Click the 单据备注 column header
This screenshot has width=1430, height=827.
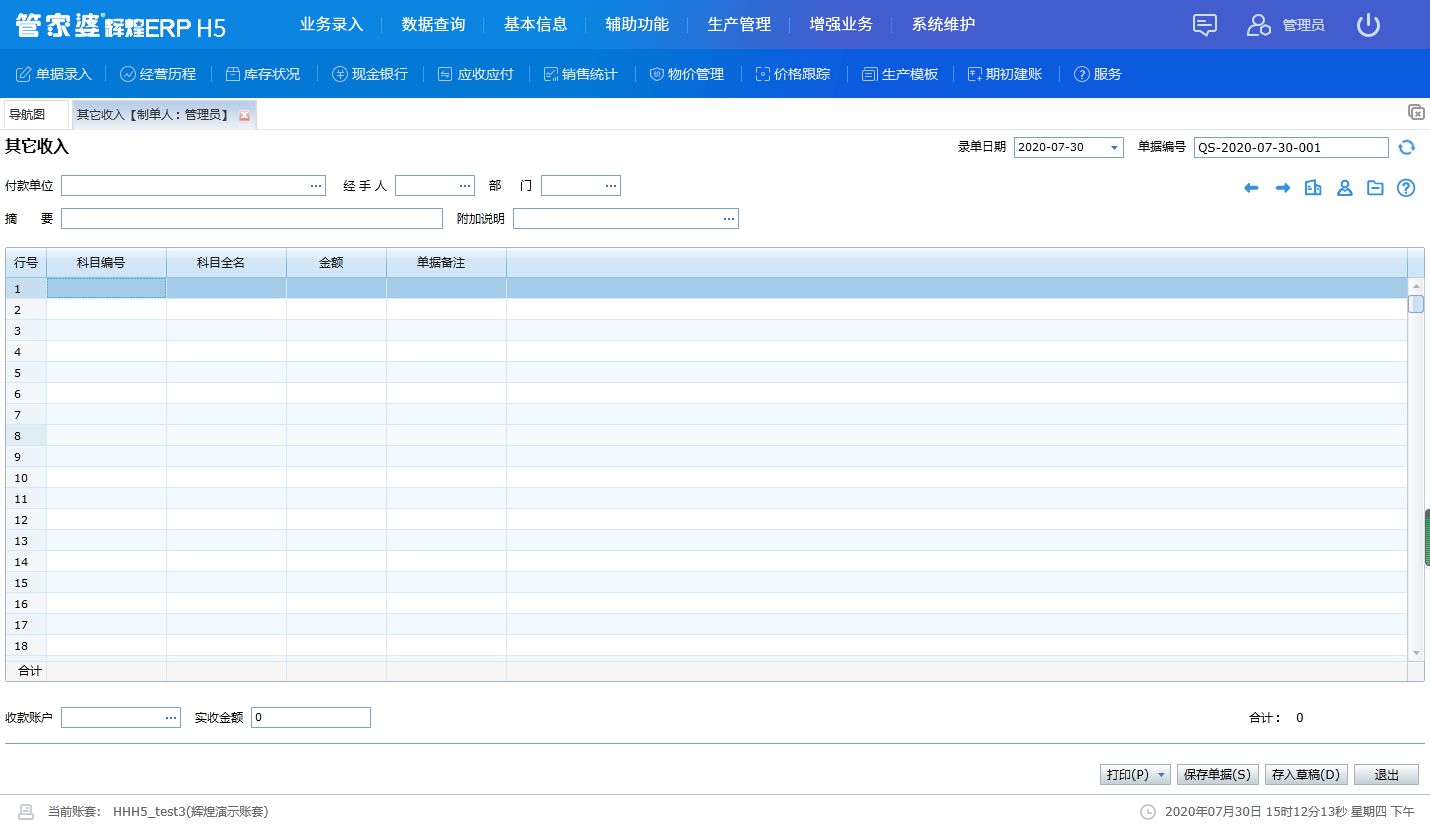point(446,263)
